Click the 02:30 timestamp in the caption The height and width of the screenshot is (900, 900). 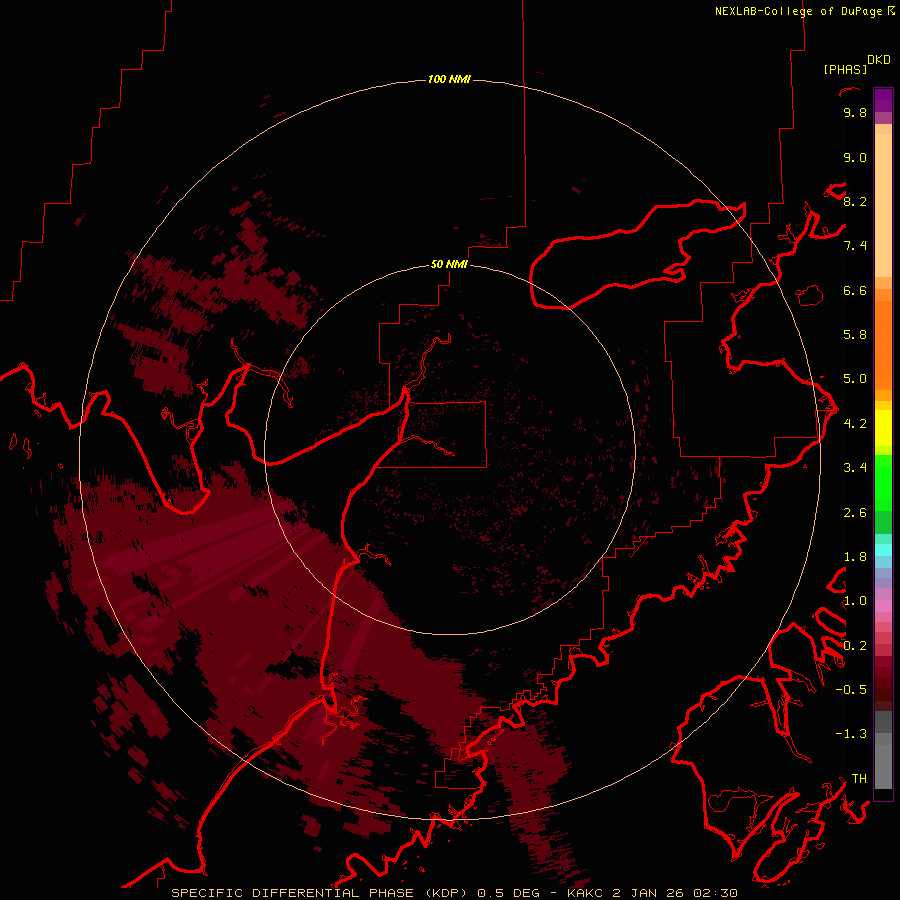pyautogui.click(x=715, y=893)
